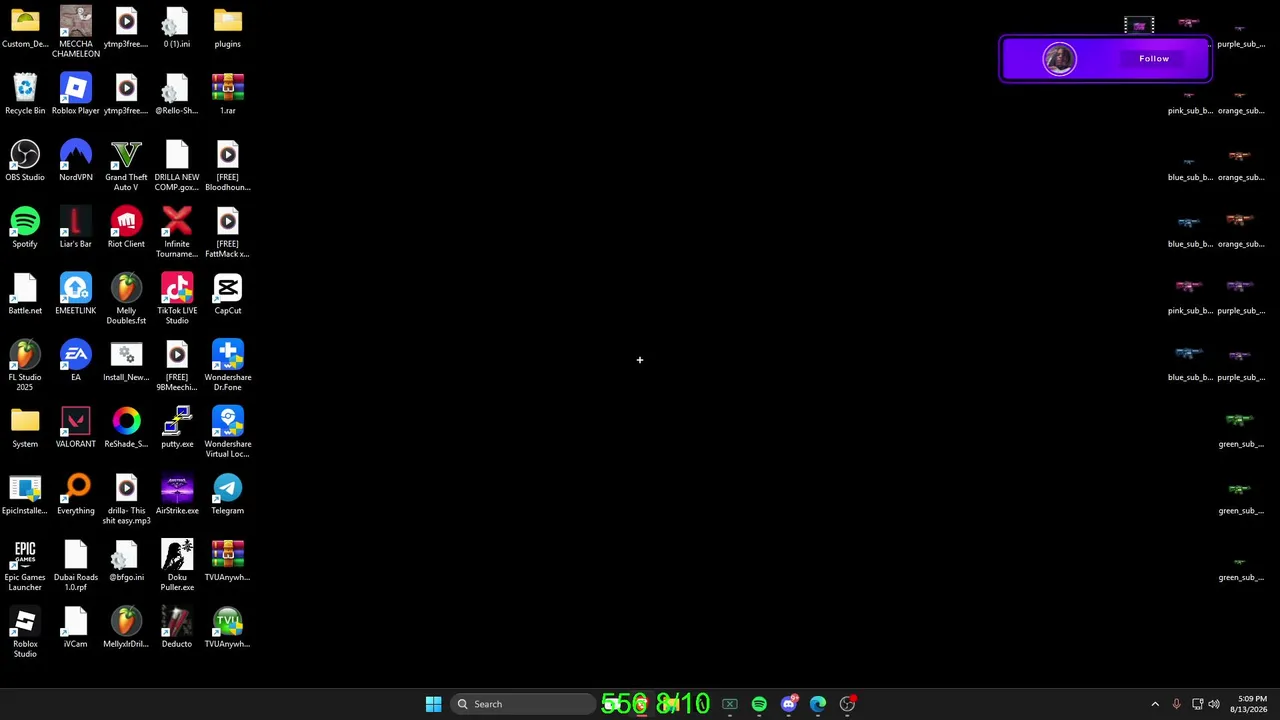The height and width of the screenshot is (720, 1280).
Task: Select the @bfgo.ini config file
Action: (126, 561)
